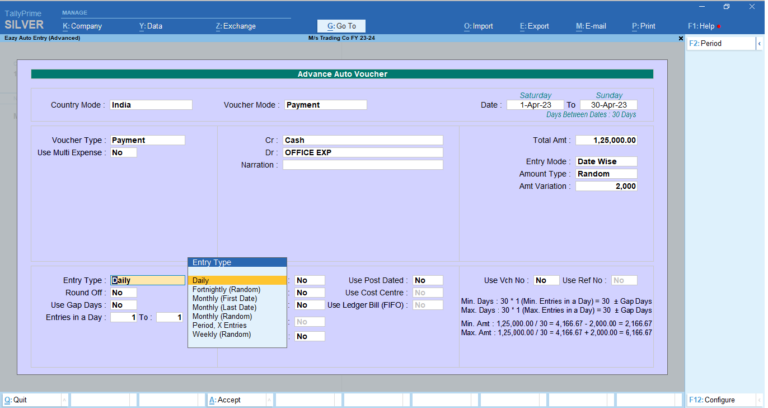Toggle the Use Ref No option

point(624,280)
